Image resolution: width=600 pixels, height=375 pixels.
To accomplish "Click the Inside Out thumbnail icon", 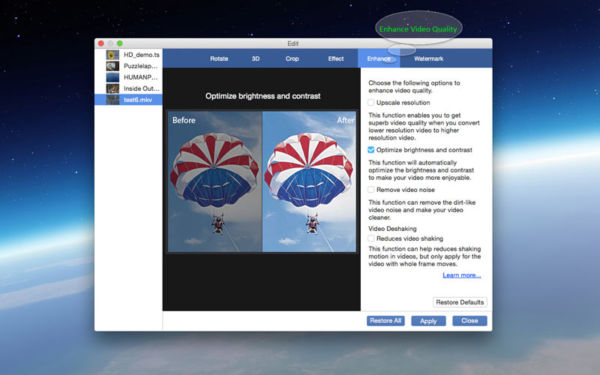I will (112, 88).
